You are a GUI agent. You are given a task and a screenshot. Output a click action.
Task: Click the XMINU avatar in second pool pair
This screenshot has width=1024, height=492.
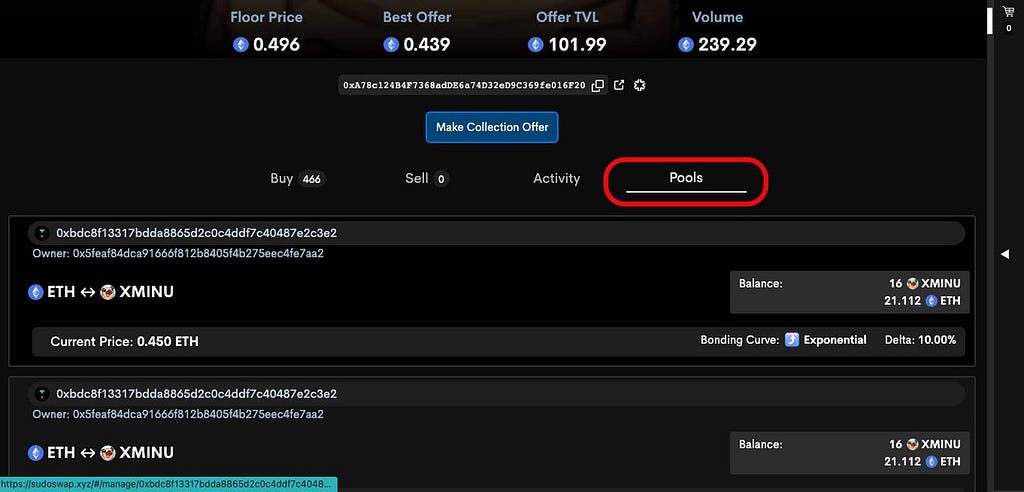click(108, 453)
